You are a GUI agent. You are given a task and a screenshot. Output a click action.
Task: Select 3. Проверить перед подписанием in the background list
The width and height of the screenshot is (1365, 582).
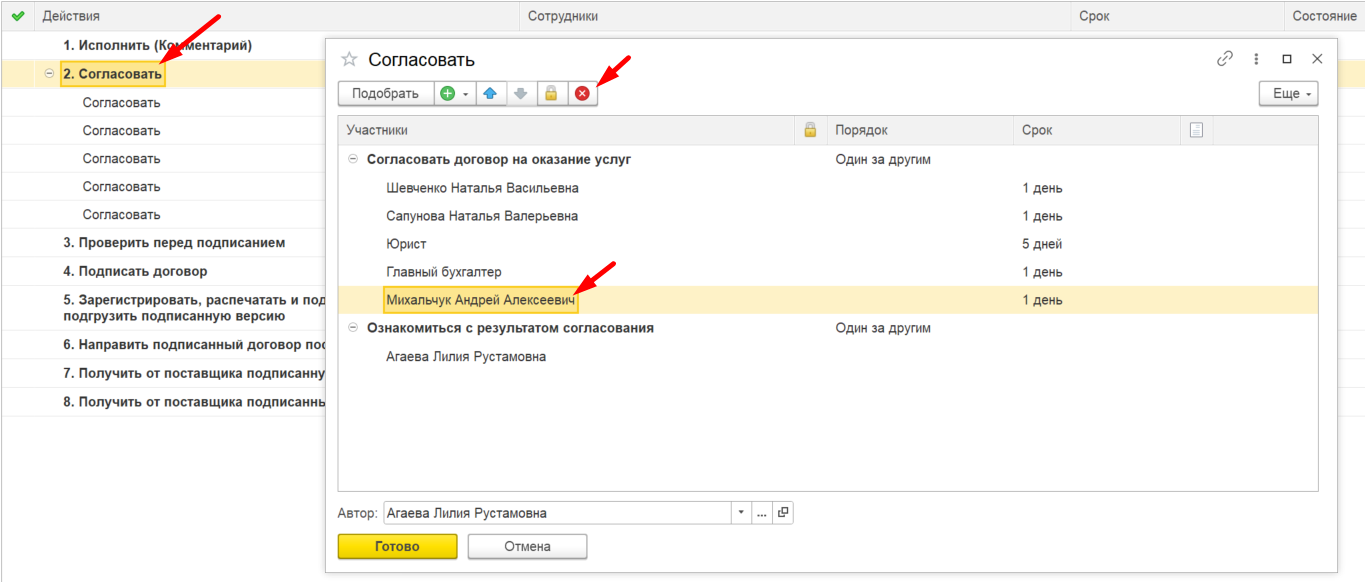coord(175,243)
